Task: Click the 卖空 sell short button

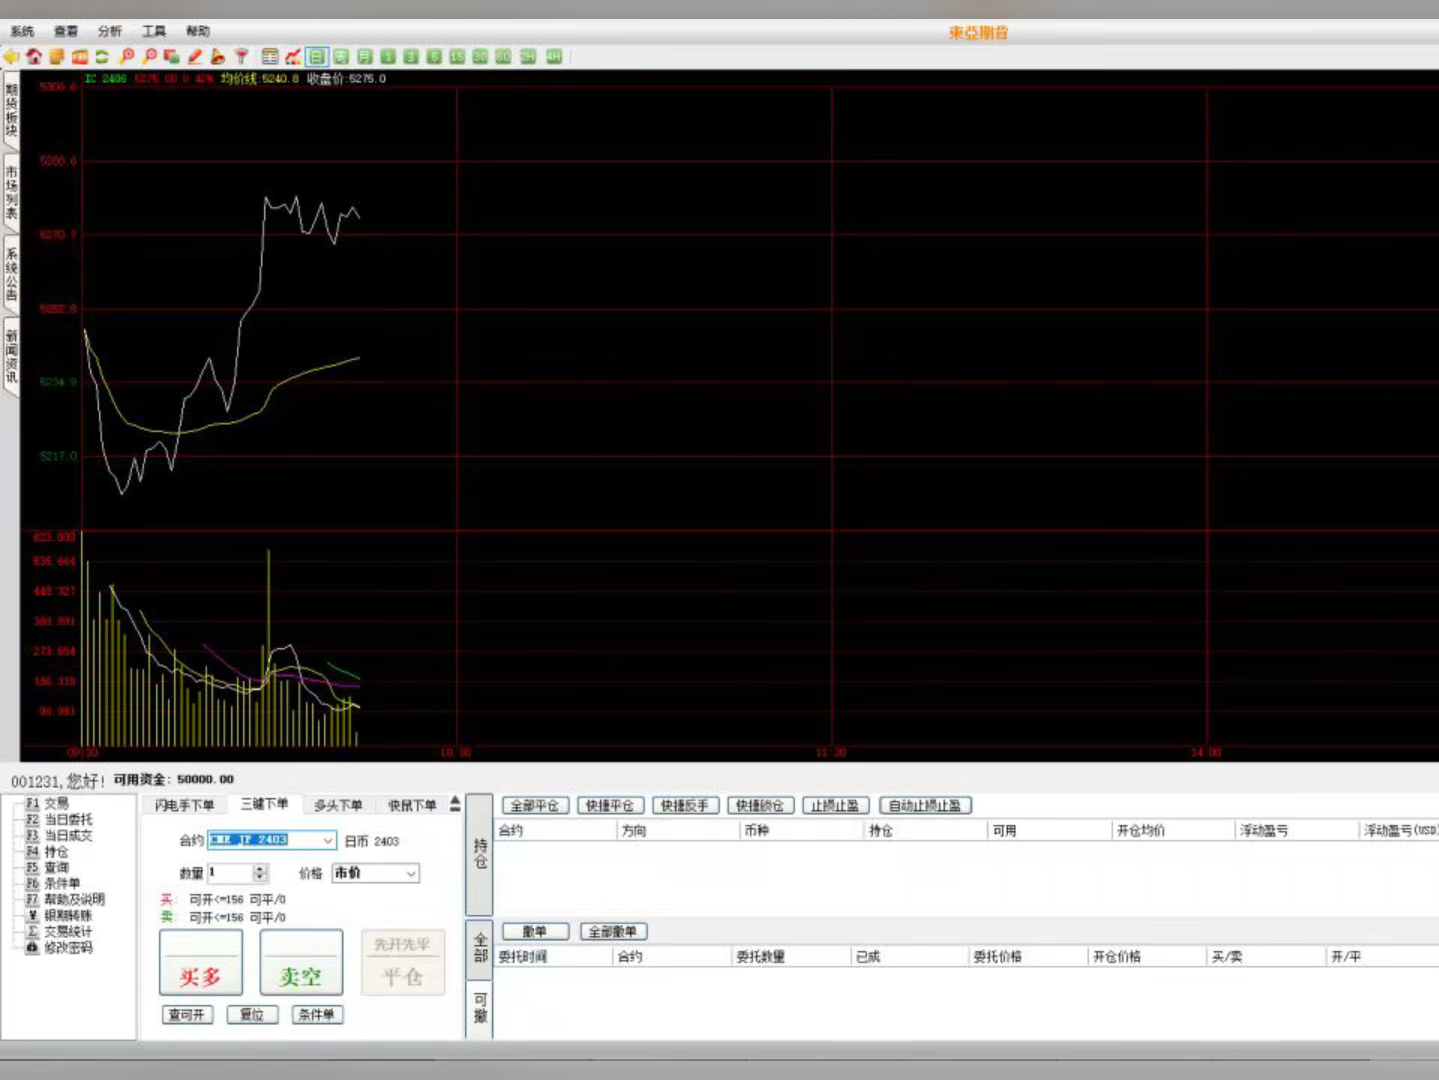Action: (x=301, y=962)
